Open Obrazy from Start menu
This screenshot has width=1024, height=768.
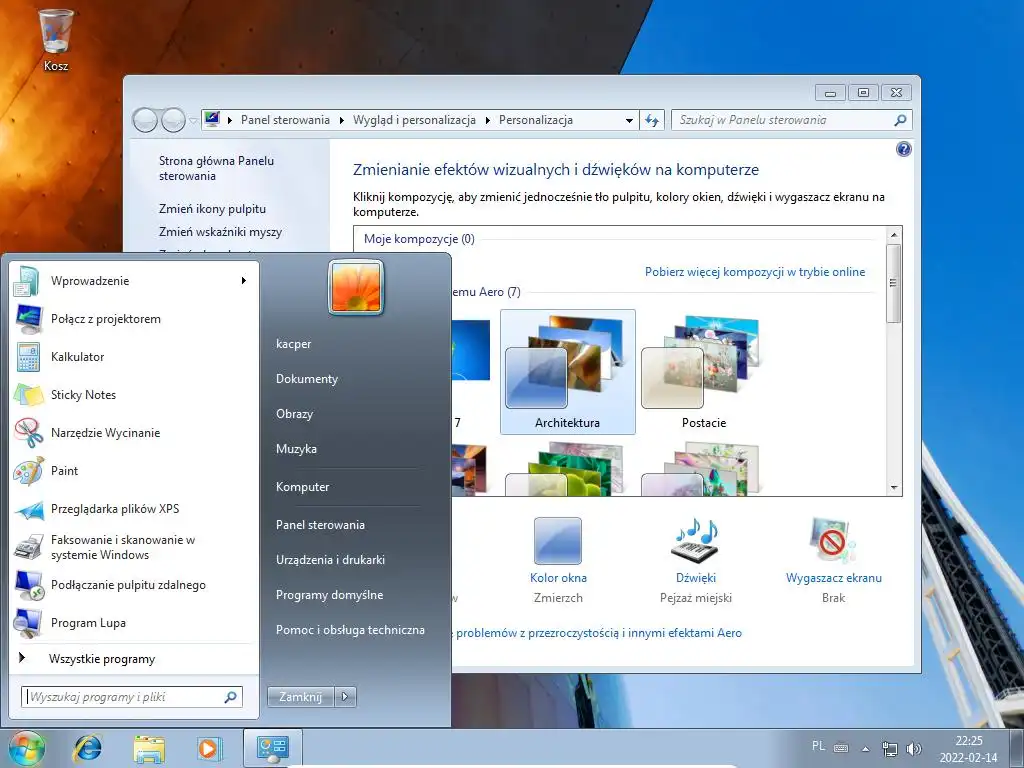294,414
